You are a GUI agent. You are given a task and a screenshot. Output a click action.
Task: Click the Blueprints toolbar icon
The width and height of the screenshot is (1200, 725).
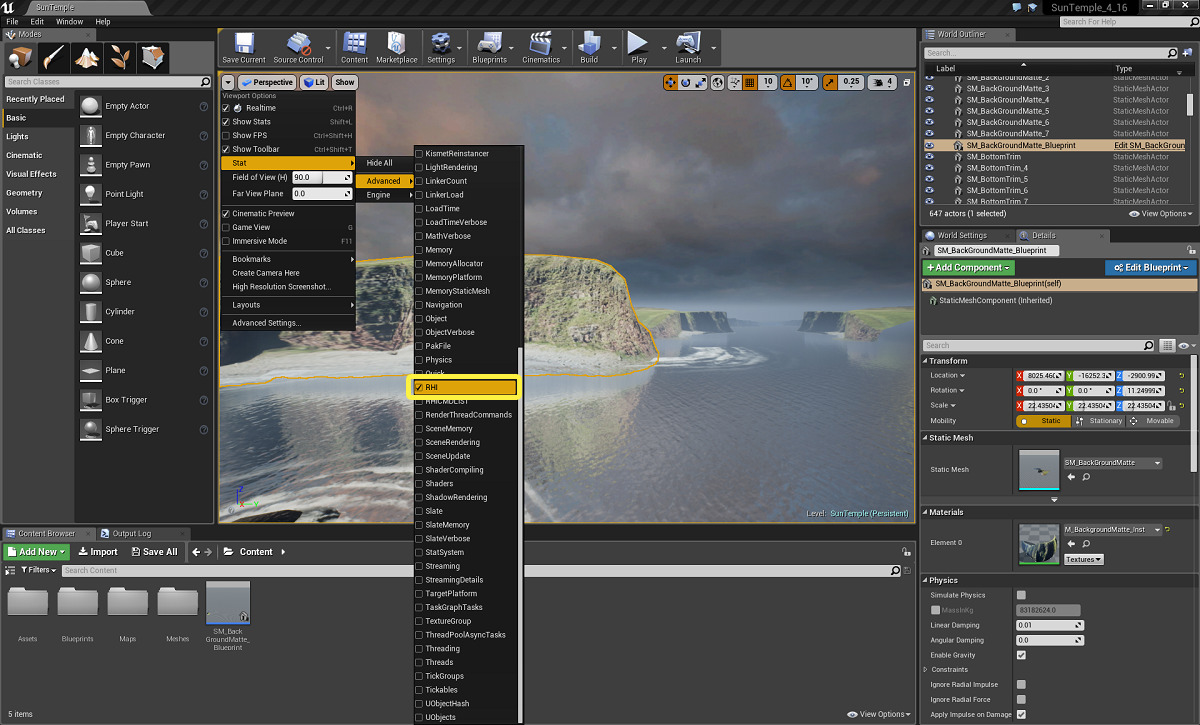click(489, 45)
